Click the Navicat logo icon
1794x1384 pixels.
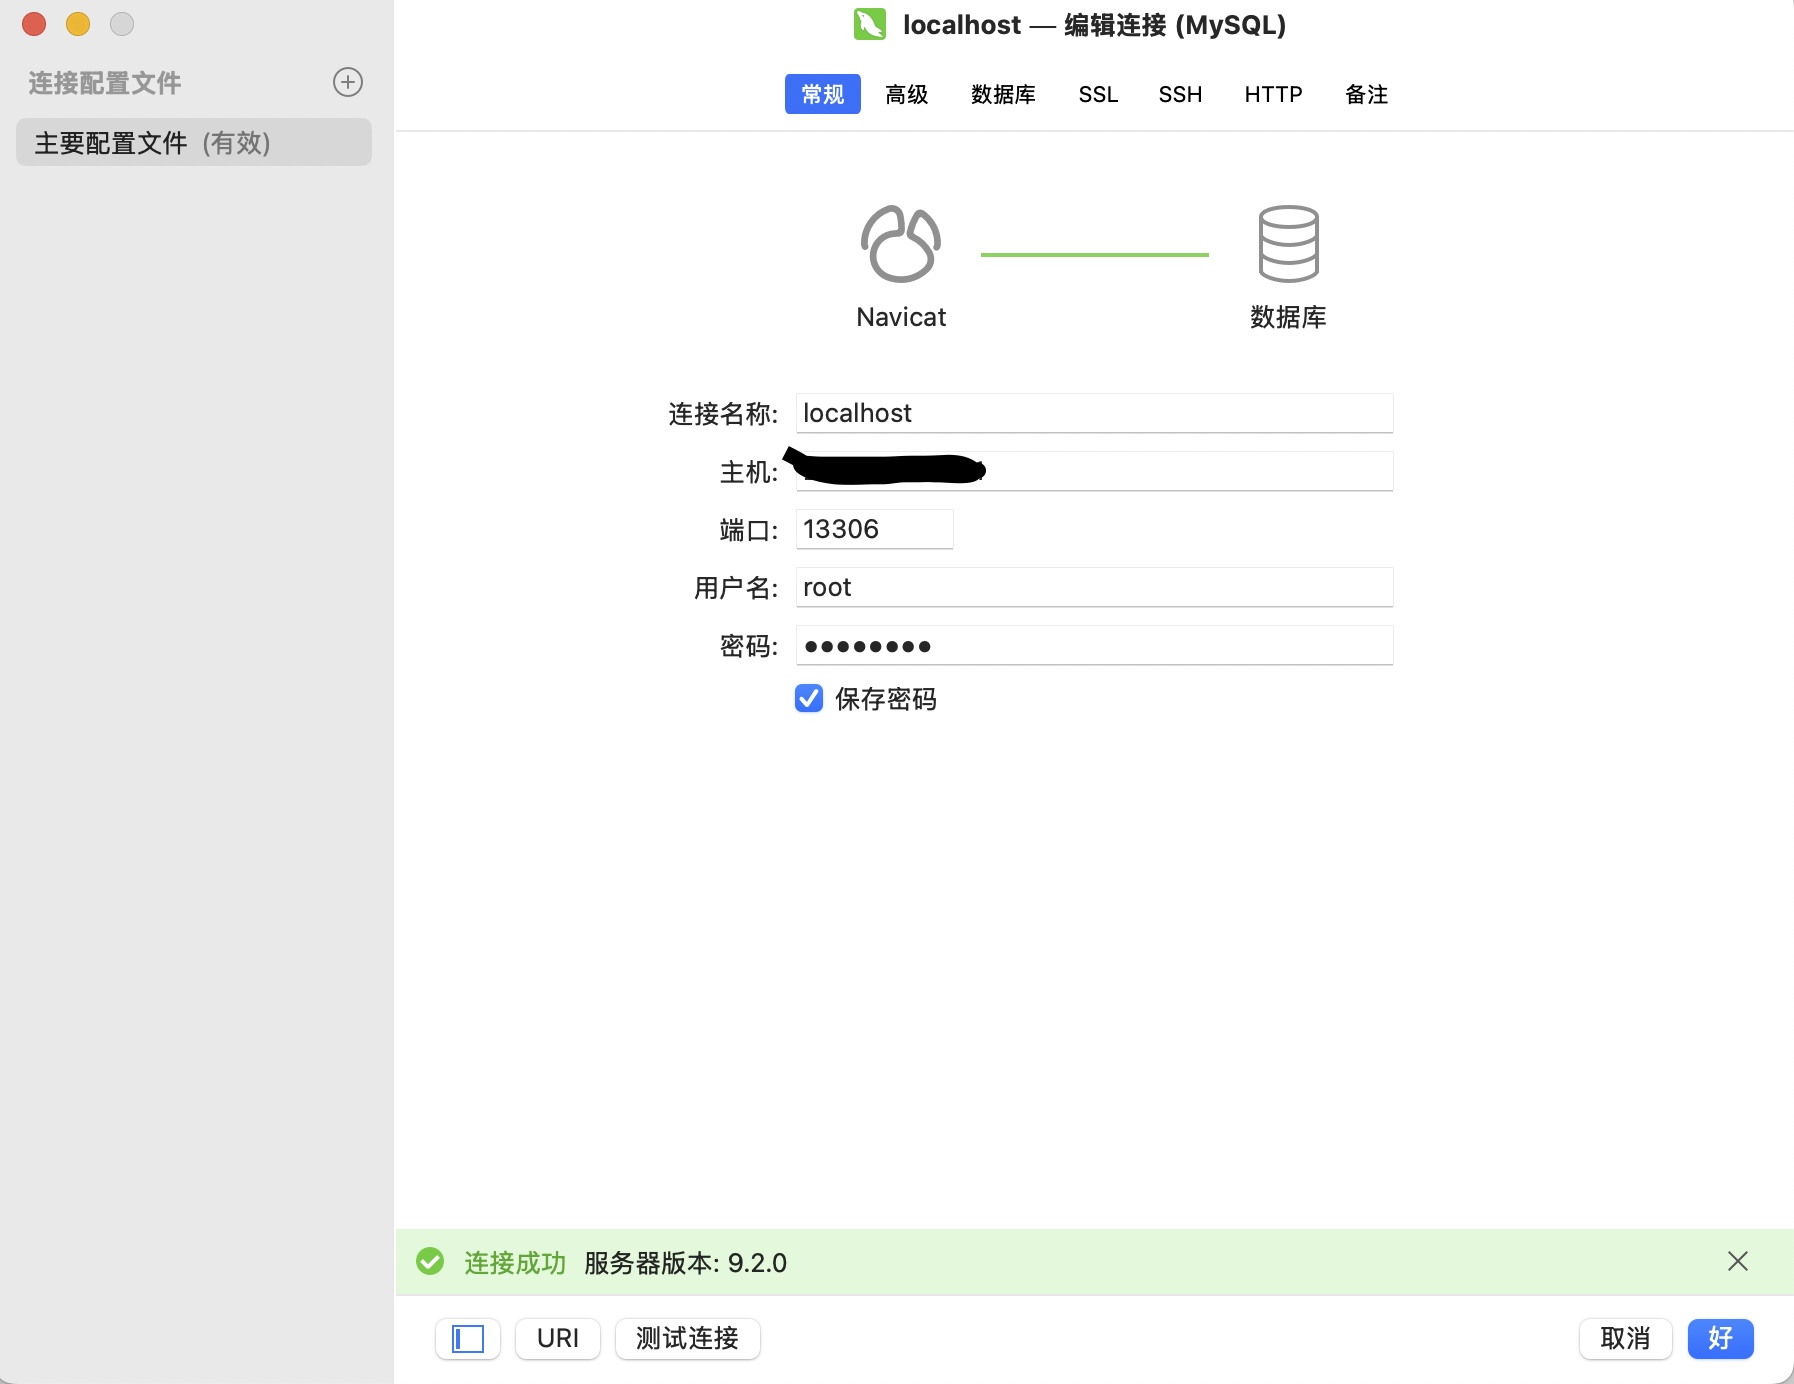[x=901, y=244]
